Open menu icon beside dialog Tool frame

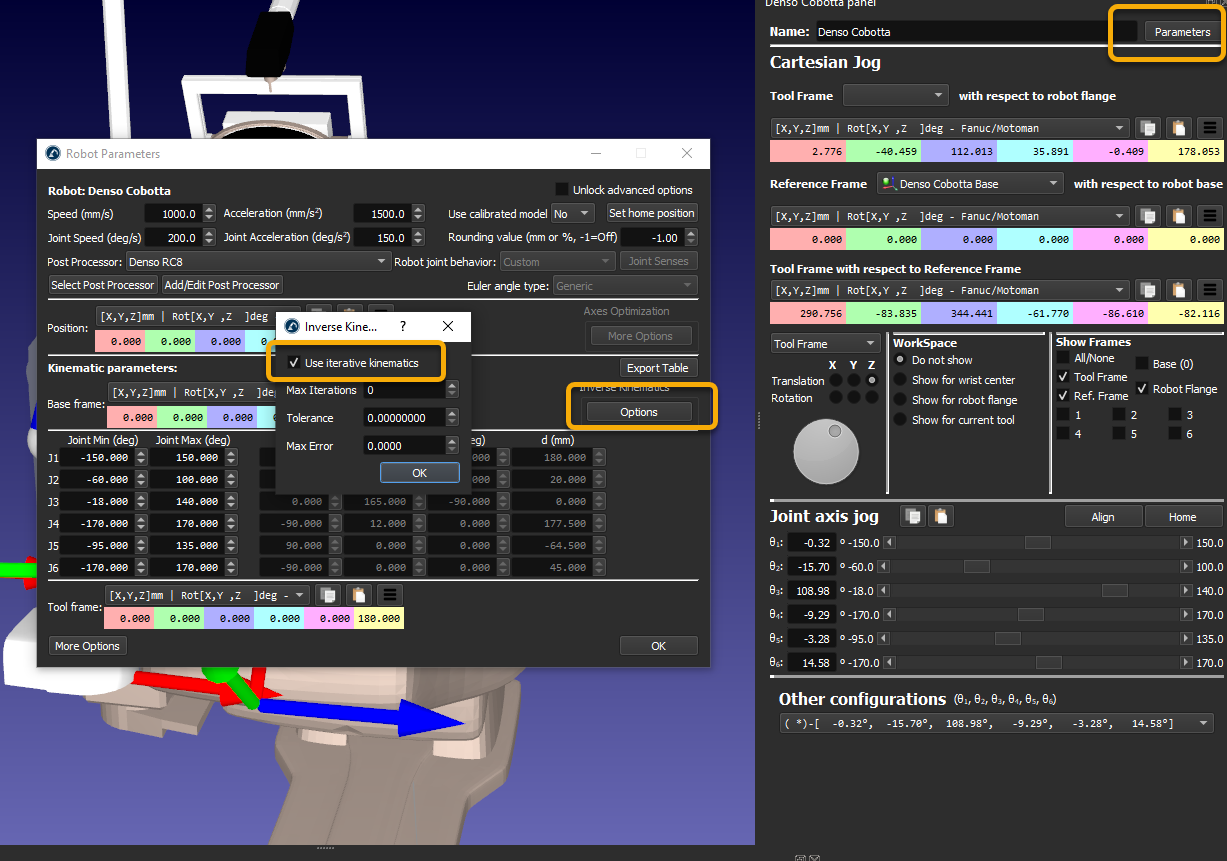[x=390, y=595]
